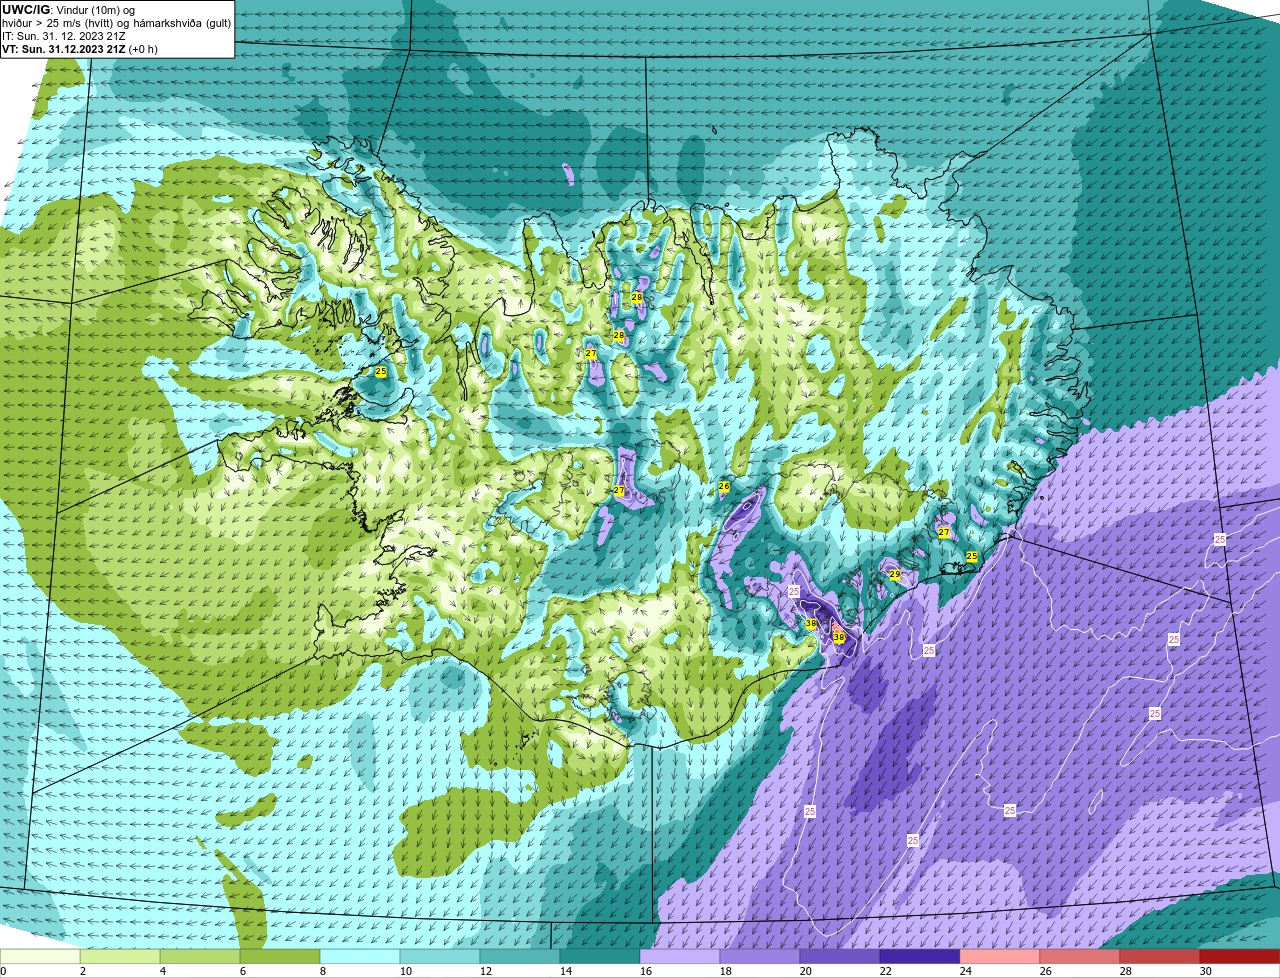The height and width of the screenshot is (978, 1280).
Task: Click the '12' tick label on the color scale
Action: pyautogui.click(x=485, y=971)
